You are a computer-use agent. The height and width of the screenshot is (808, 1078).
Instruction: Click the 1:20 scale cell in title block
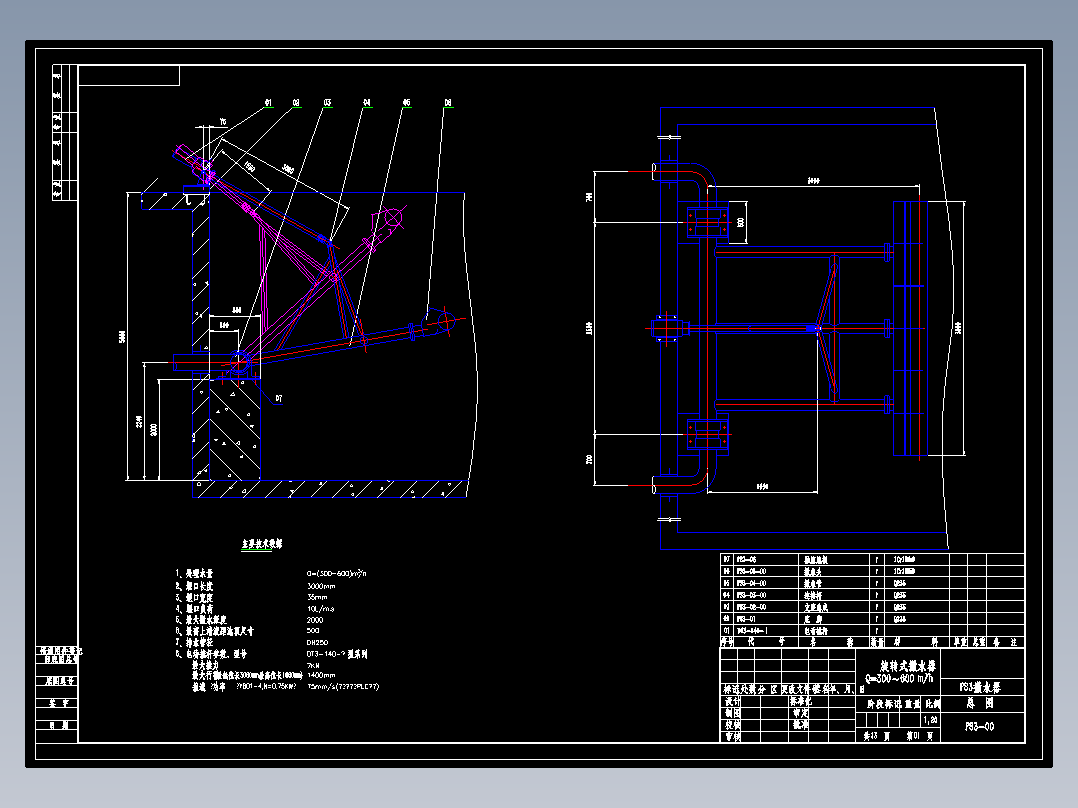930,720
